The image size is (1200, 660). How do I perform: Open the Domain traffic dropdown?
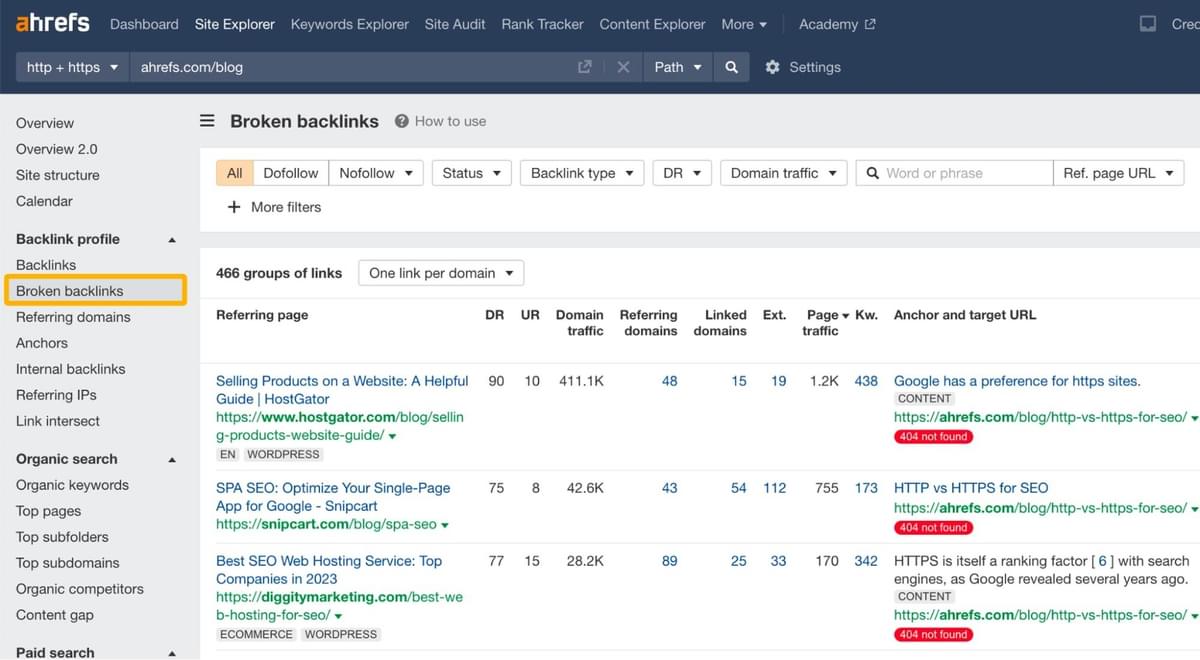point(784,173)
